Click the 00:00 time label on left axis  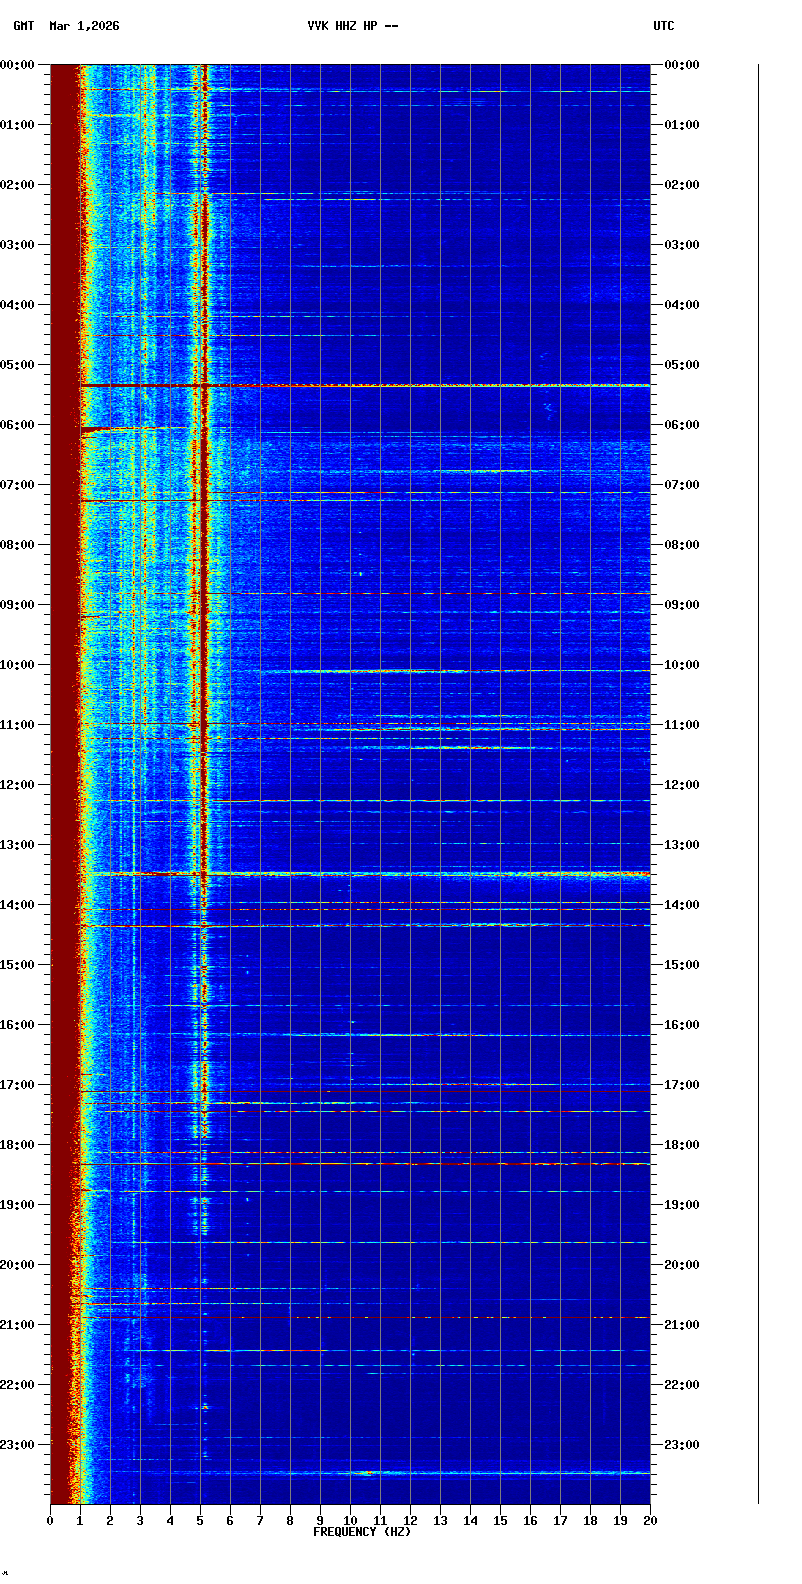point(18,65)
